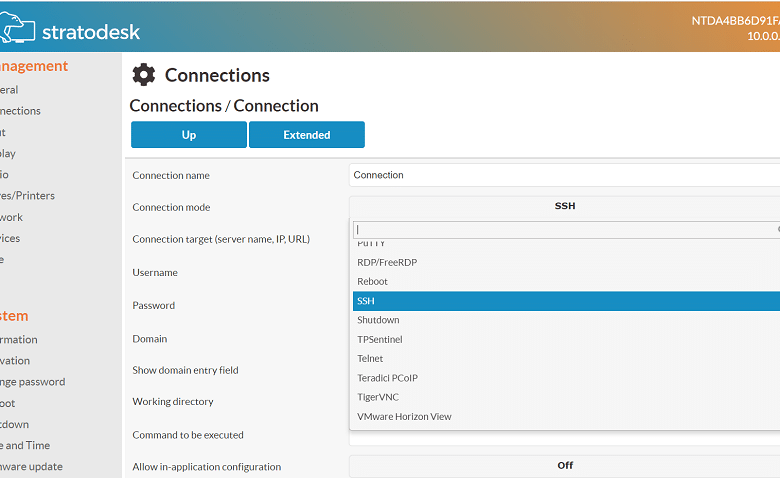Open Information in System sidebar section
Viewport: 780px width, 478px height.
[18, 340]
